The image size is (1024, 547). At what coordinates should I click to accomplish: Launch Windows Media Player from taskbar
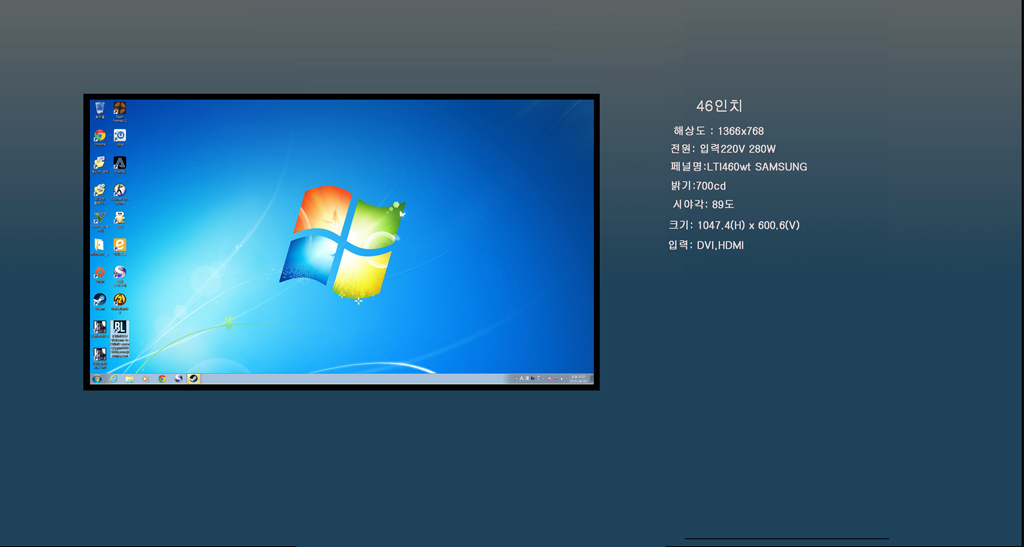point(145,379)
